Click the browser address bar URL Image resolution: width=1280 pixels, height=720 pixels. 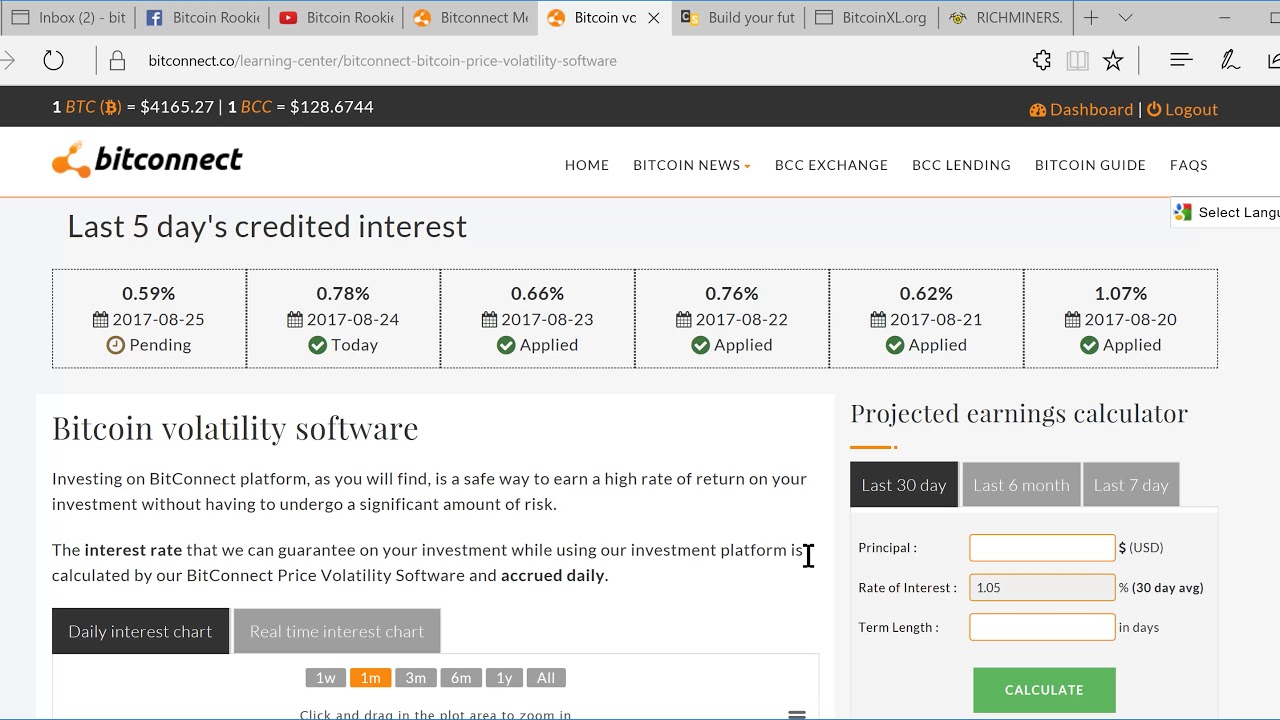coord(382,61)
